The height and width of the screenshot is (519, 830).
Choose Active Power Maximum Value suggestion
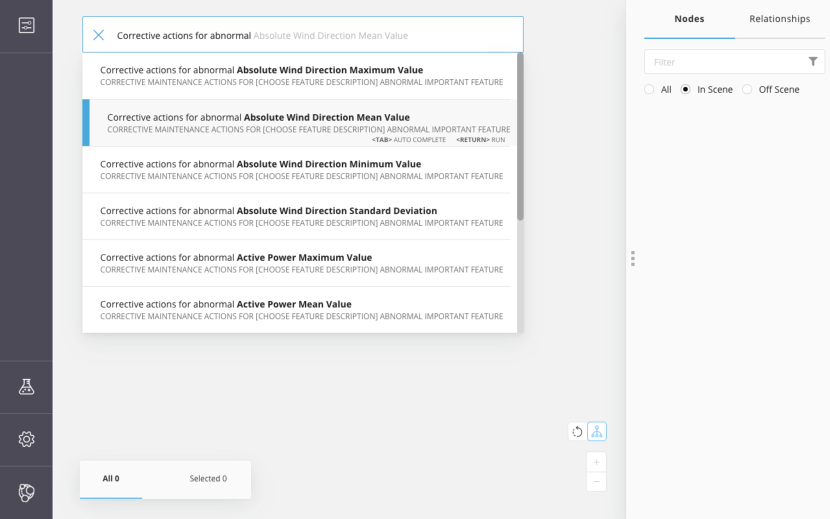[296, 263]
